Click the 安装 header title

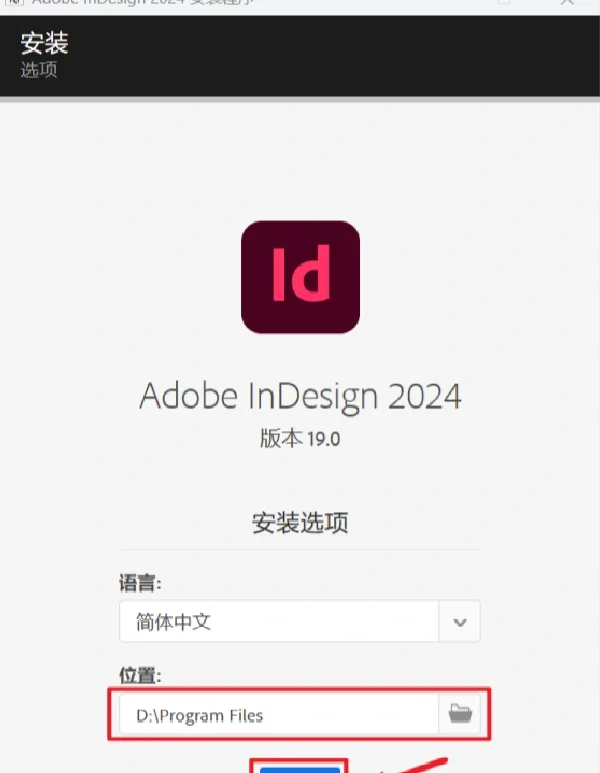coord(44,43)
